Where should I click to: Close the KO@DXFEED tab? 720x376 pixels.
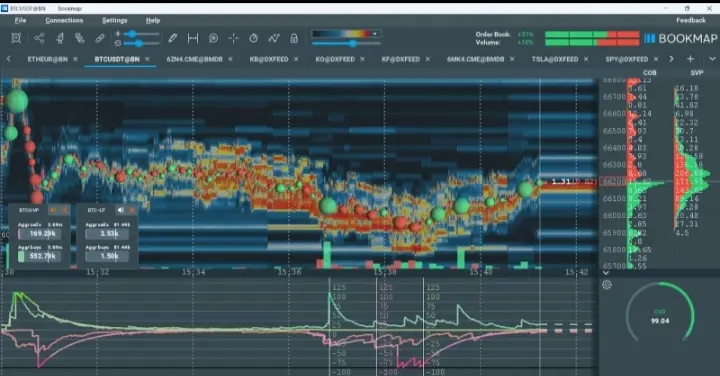coord(362,59)
